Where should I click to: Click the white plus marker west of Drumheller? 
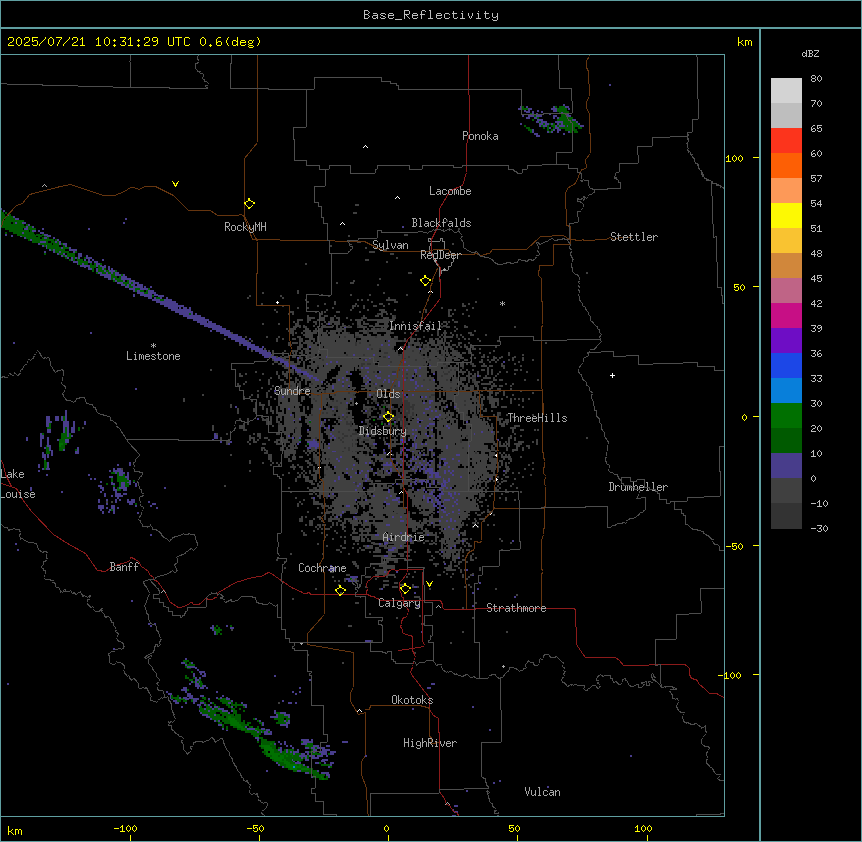[x=612, y=375]
